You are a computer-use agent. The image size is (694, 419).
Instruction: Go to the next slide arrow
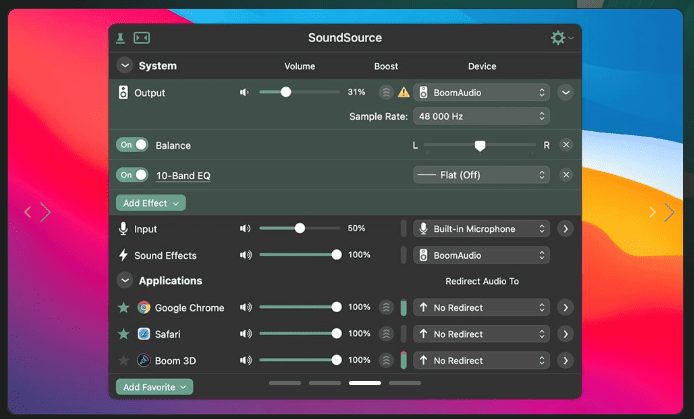(x=662, y=212)
